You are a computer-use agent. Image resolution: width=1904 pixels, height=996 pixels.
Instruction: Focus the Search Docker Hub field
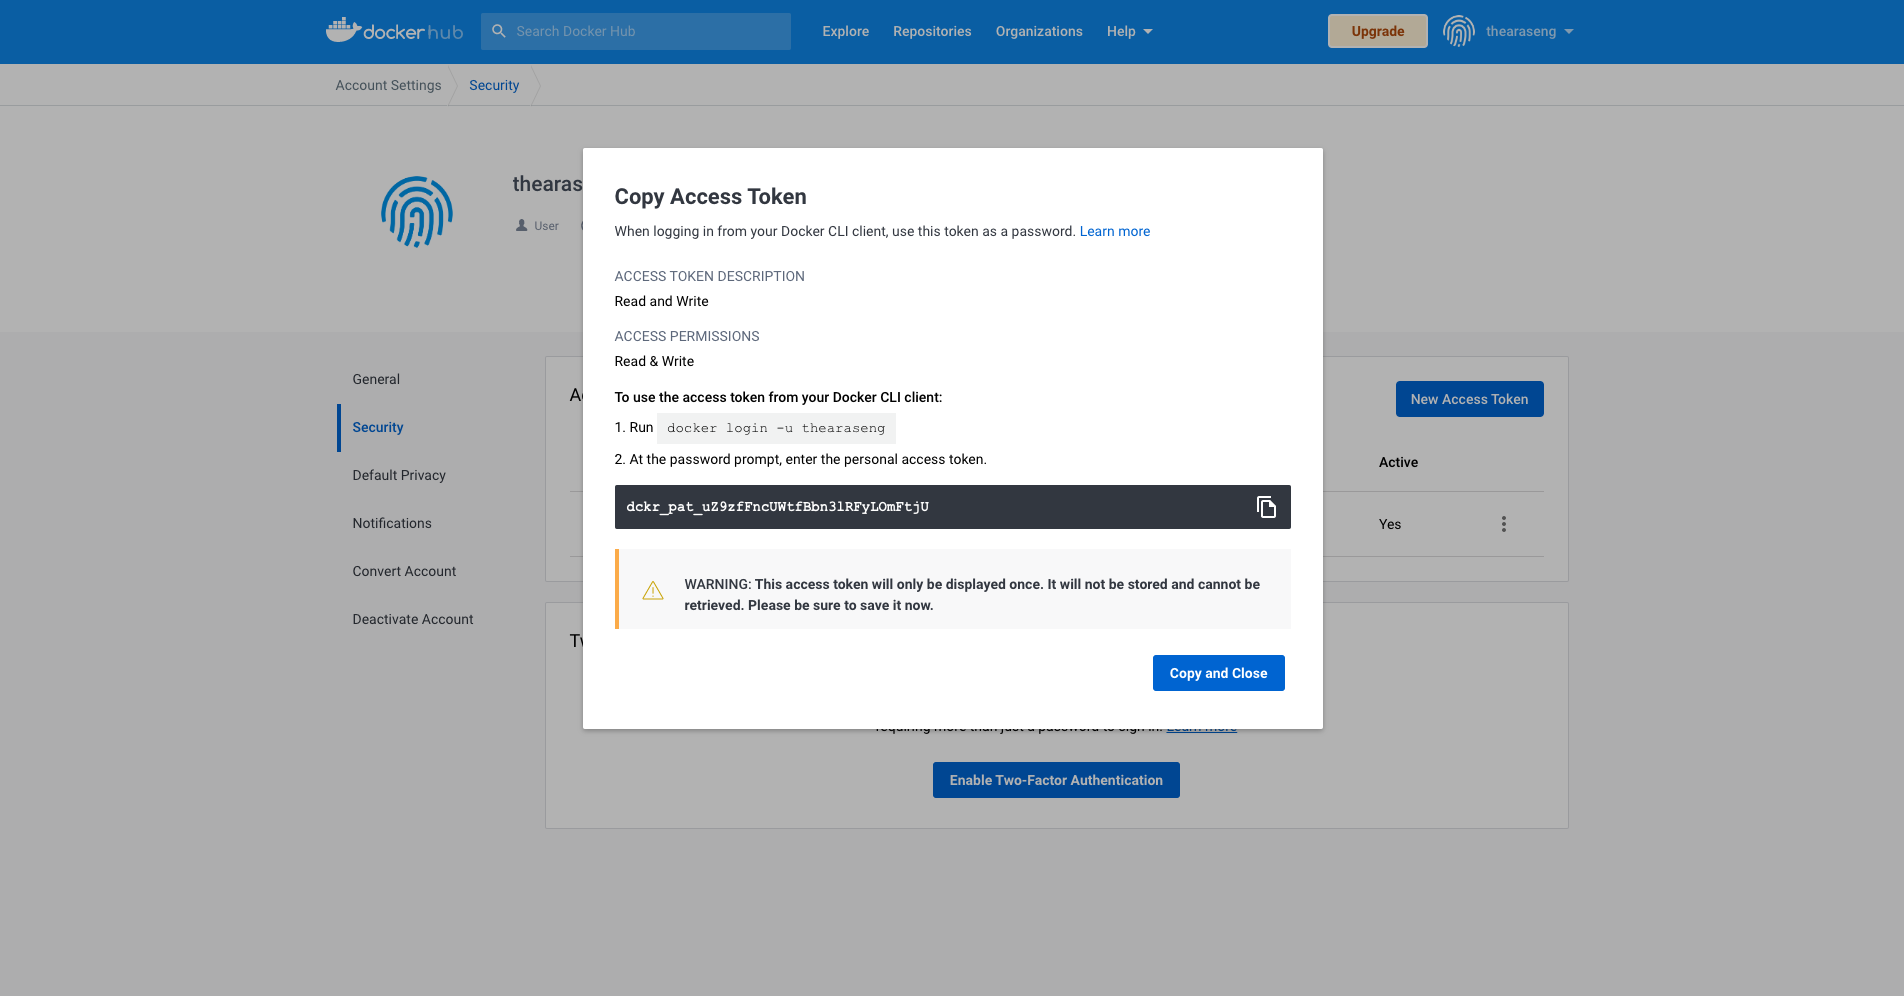(x=636, y=31)
